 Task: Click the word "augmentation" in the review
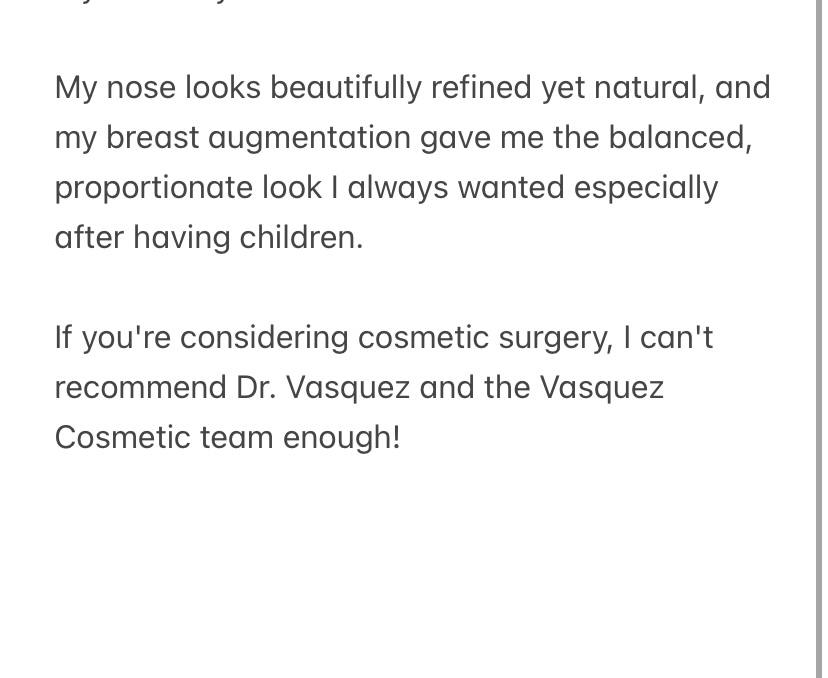coord(309,138)
